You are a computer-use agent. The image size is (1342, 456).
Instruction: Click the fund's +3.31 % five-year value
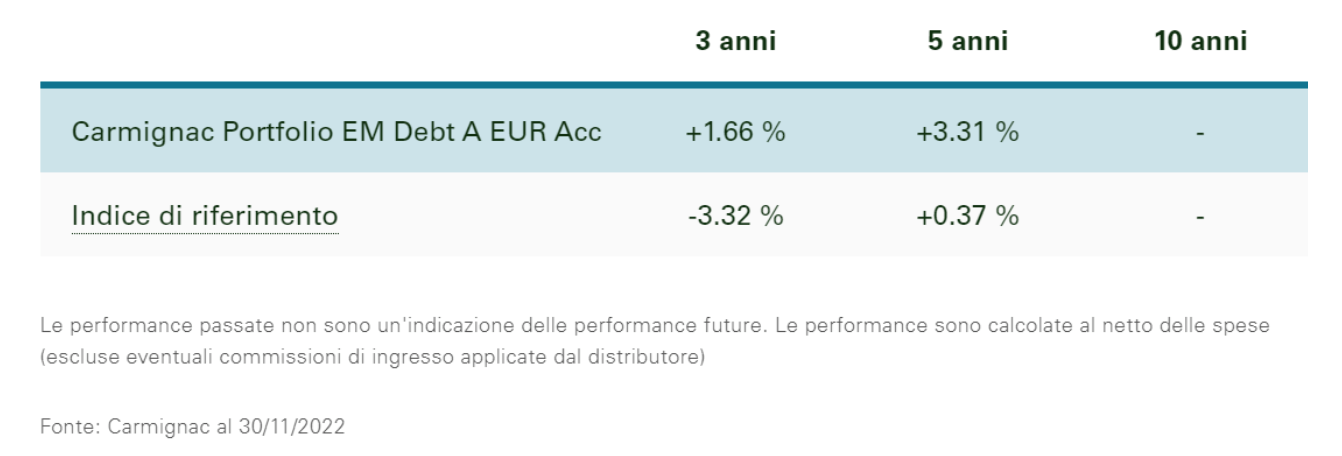point(967,132)
